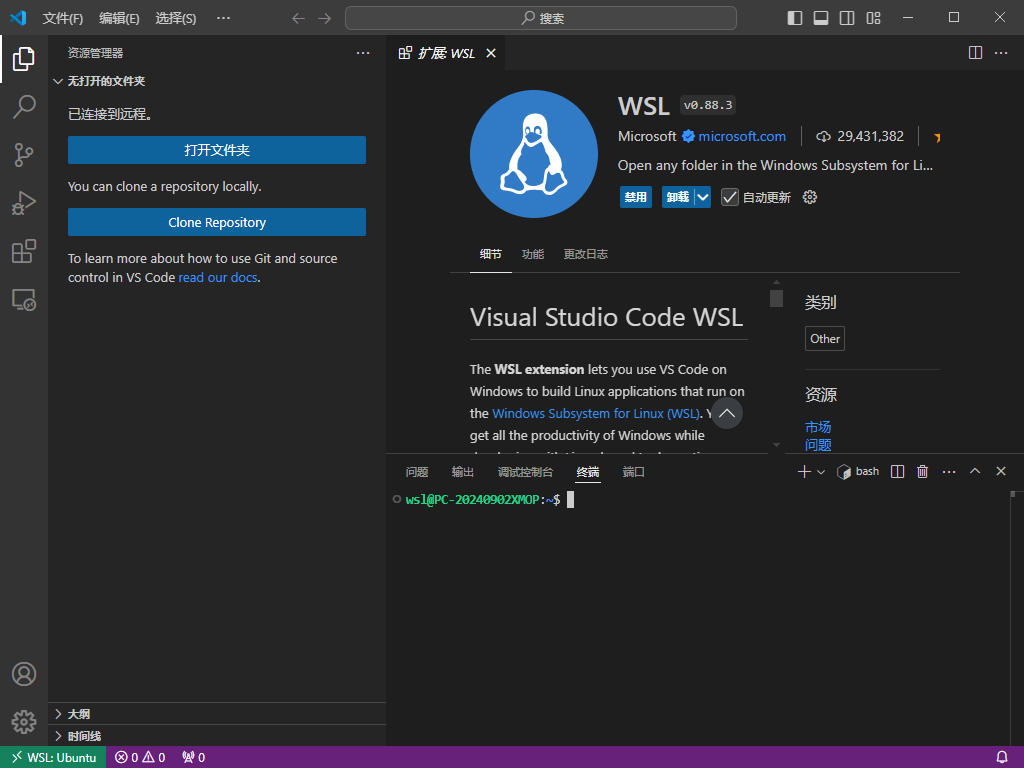Open the Explorer view in activity bar
This screenshot has width=1024, height=768.
(24, 59)
